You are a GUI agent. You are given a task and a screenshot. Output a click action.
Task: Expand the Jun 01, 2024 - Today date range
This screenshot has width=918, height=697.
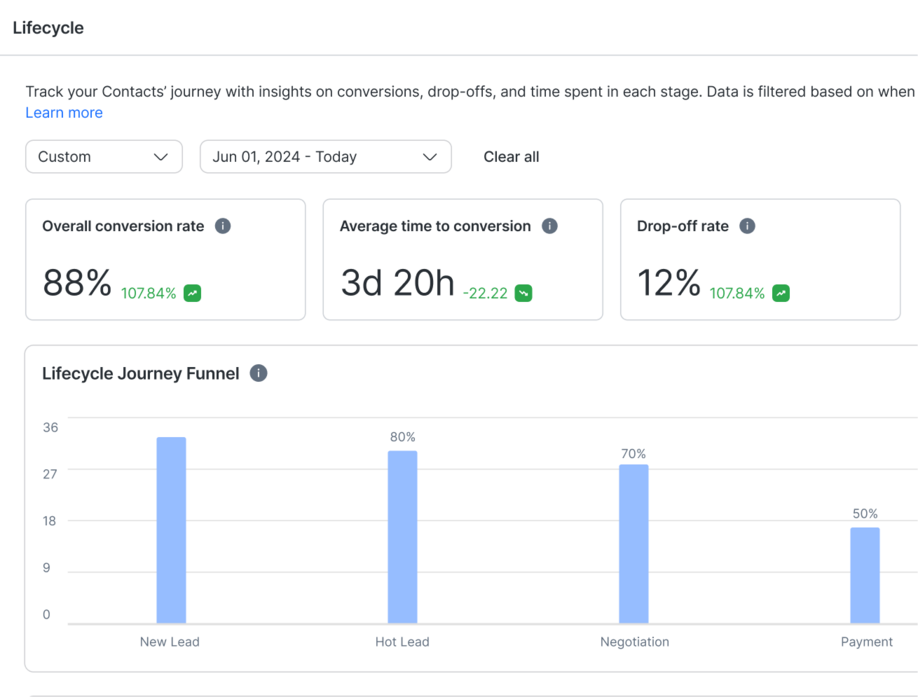(x=325, y=157)
